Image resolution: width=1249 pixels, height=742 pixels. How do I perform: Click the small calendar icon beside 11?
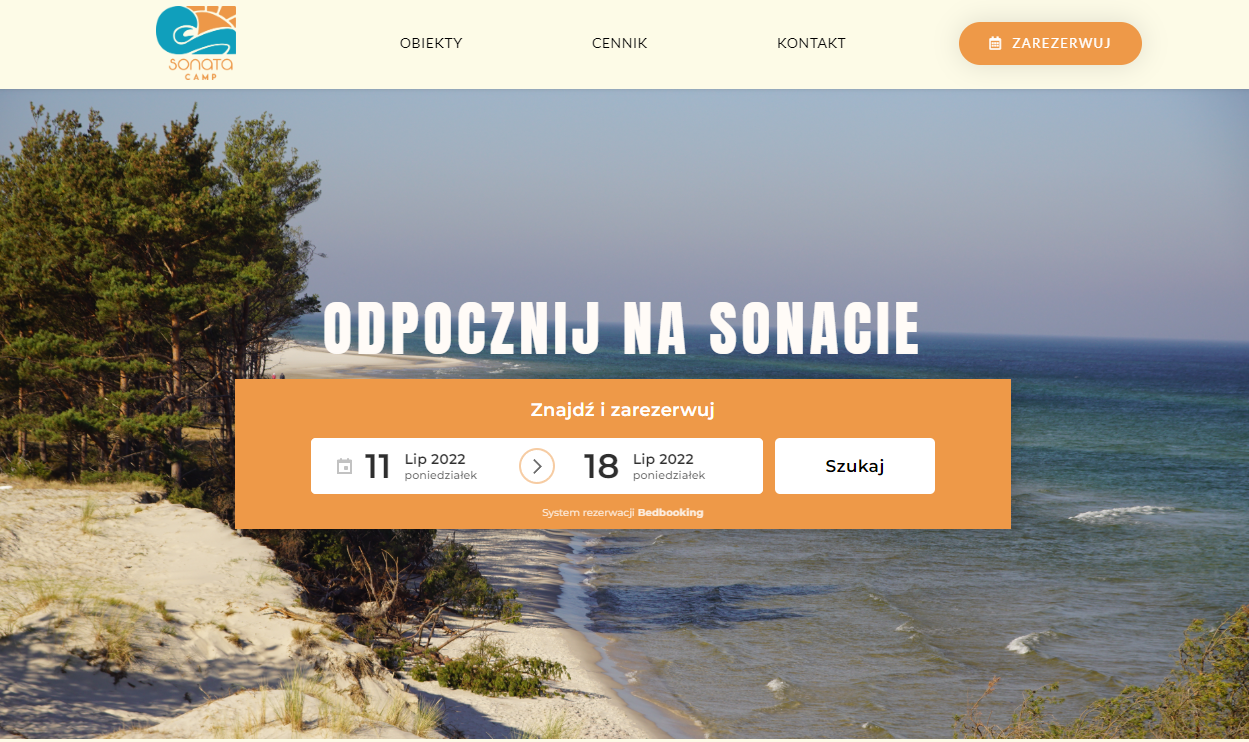[344, 466]
